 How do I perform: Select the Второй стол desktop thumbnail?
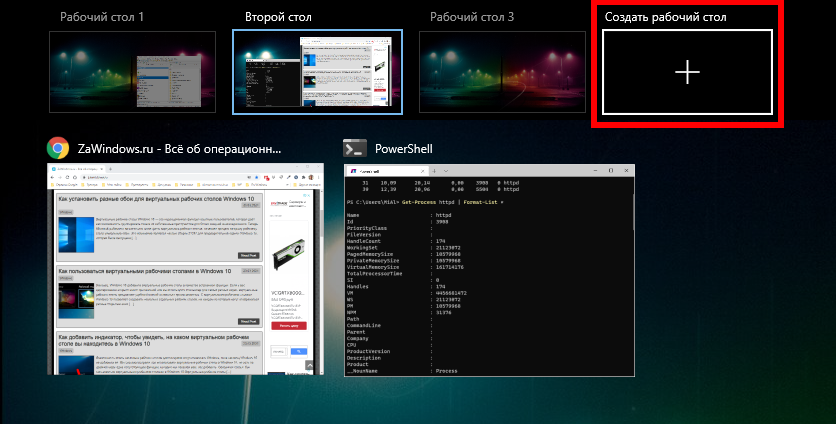(317, 72)
